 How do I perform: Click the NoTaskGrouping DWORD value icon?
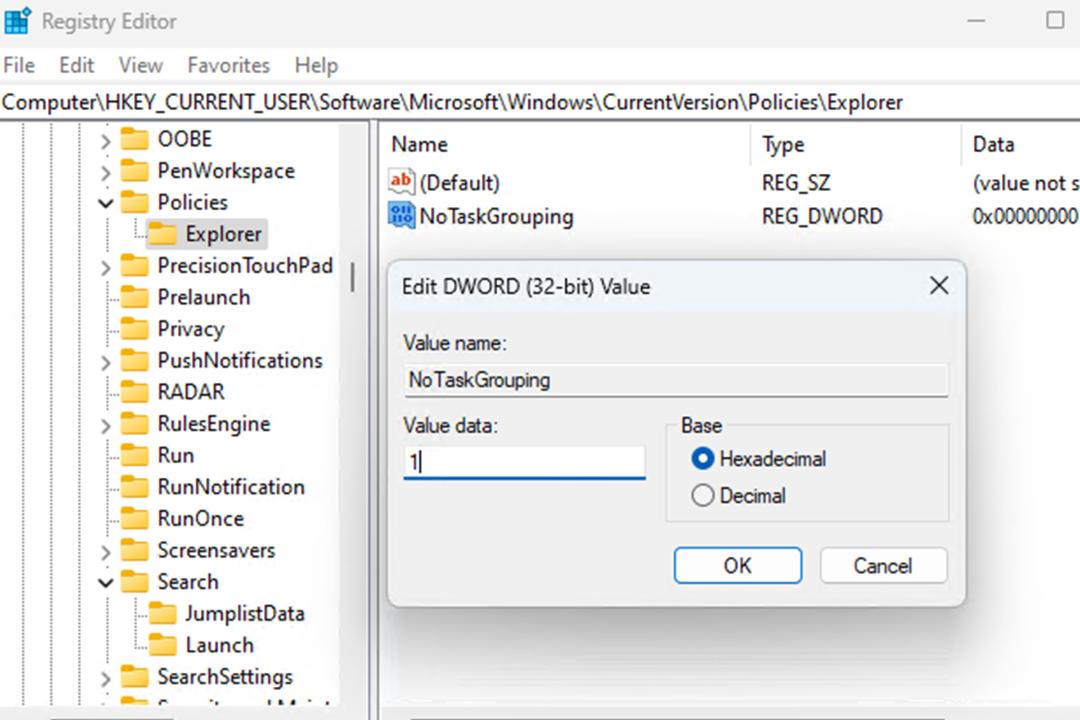click(x=402, y=216)
